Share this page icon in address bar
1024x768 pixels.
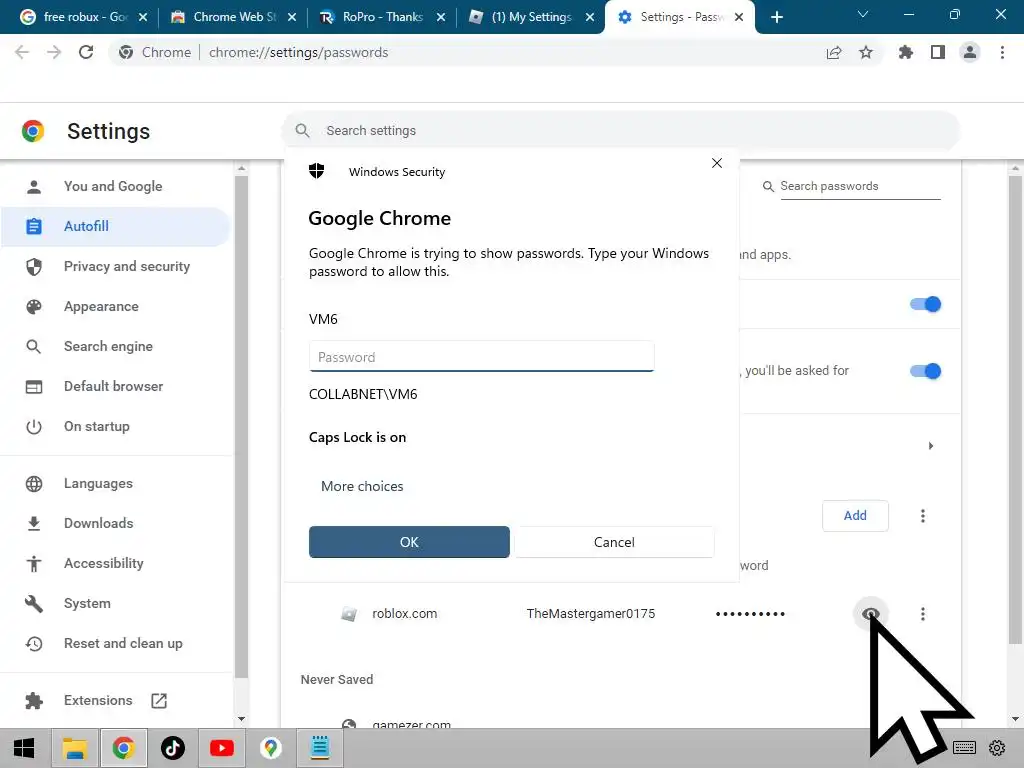pyautogui.click(x=834, y=52)
